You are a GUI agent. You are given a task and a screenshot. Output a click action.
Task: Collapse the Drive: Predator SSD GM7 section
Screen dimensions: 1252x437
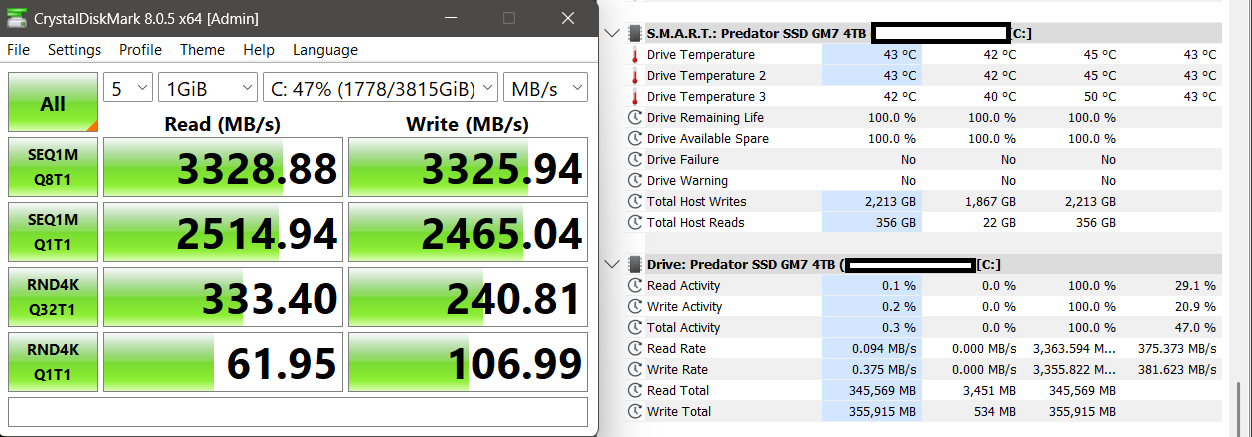click(x=613, y=264)
